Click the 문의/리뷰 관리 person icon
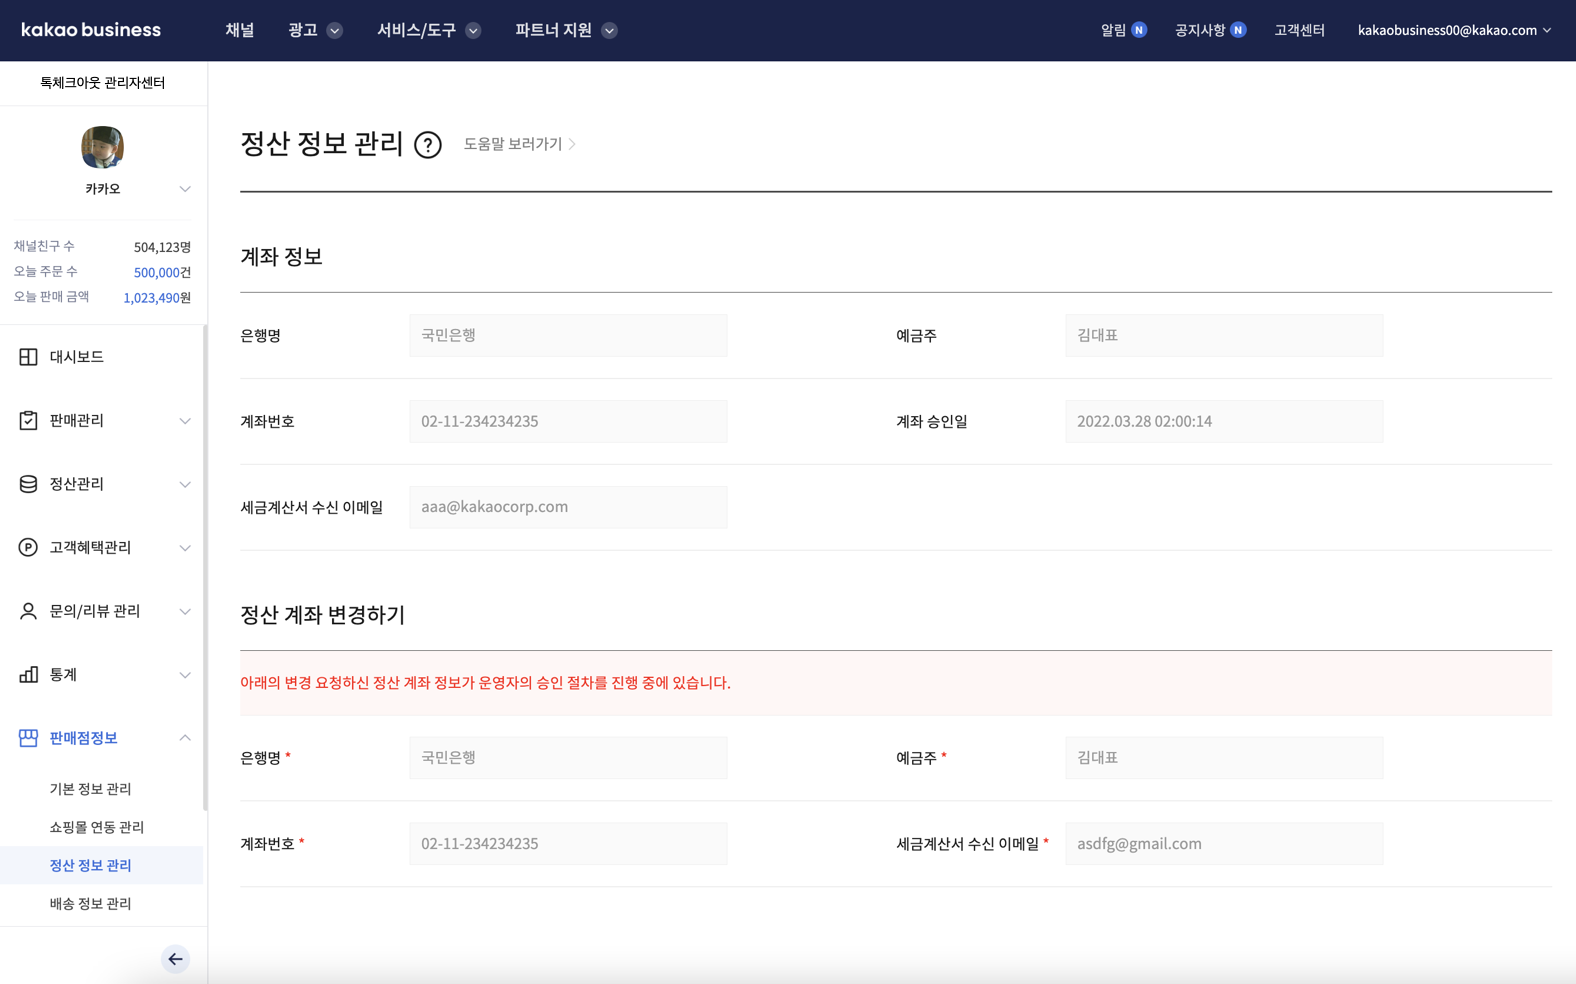Image resolution: width=1576 pixels, height=984 pixels. pyautogui.click(x=28, y=611)
